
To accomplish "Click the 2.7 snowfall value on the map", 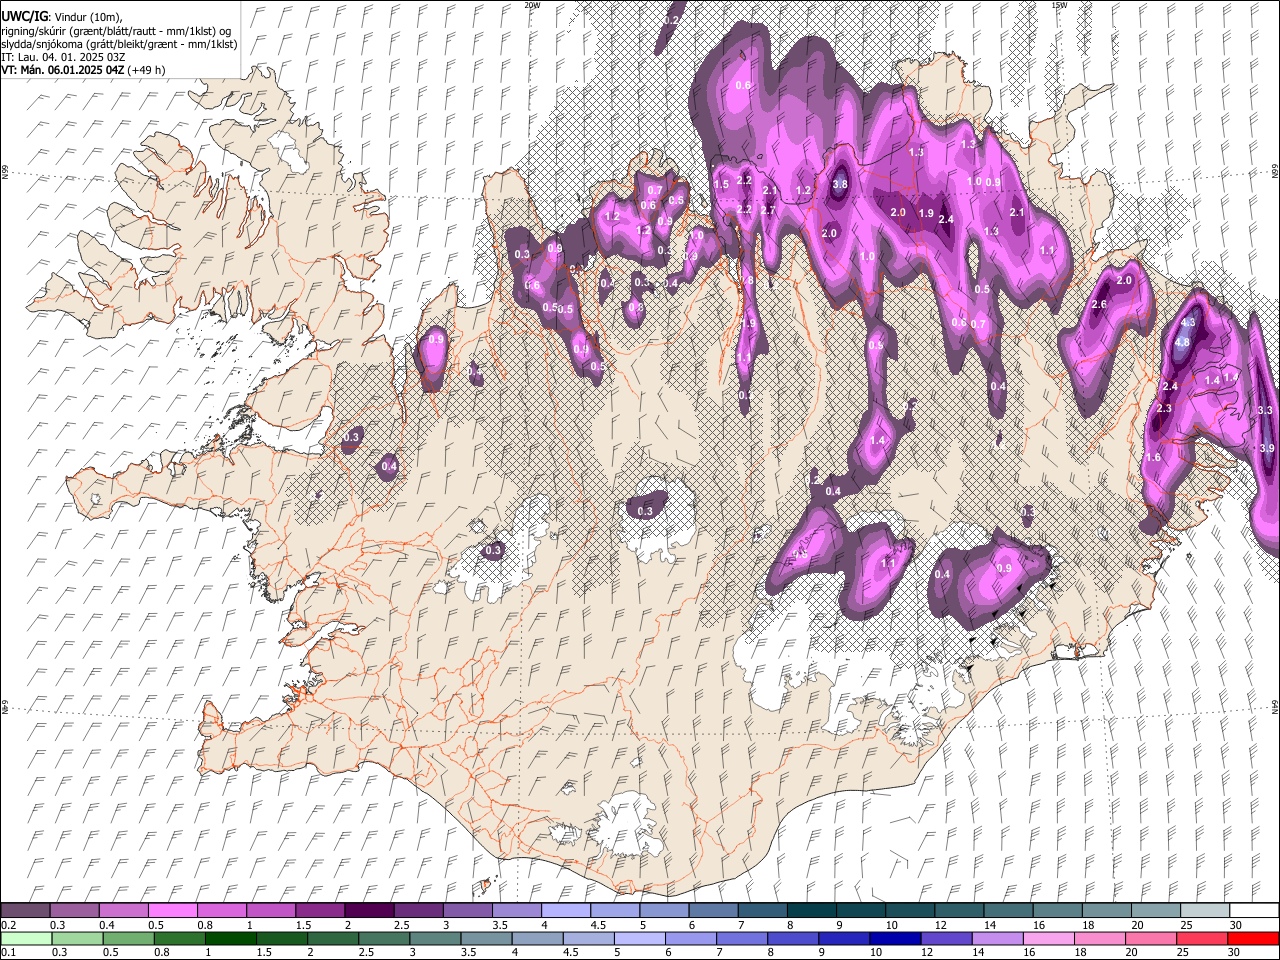I will point(767,211).
